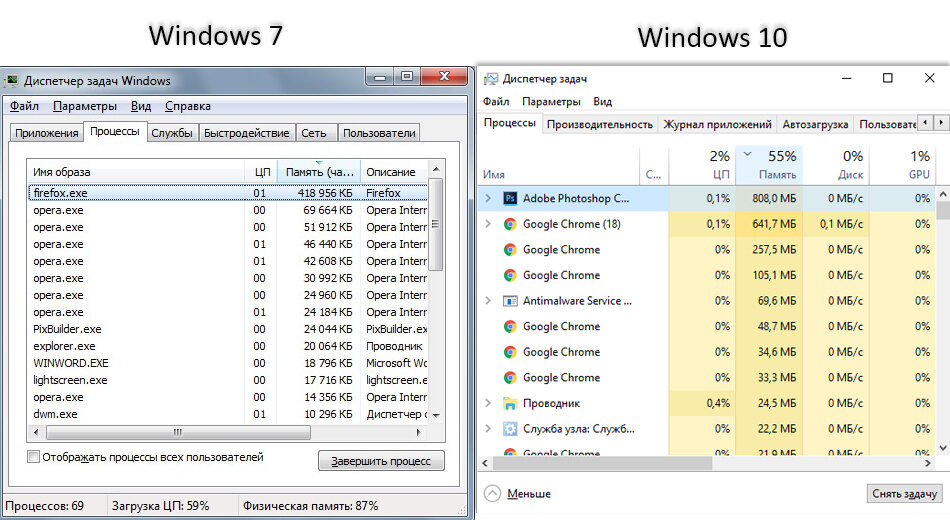
Task: Select the PixBuilder.exe process row
Action: [228, 329]
